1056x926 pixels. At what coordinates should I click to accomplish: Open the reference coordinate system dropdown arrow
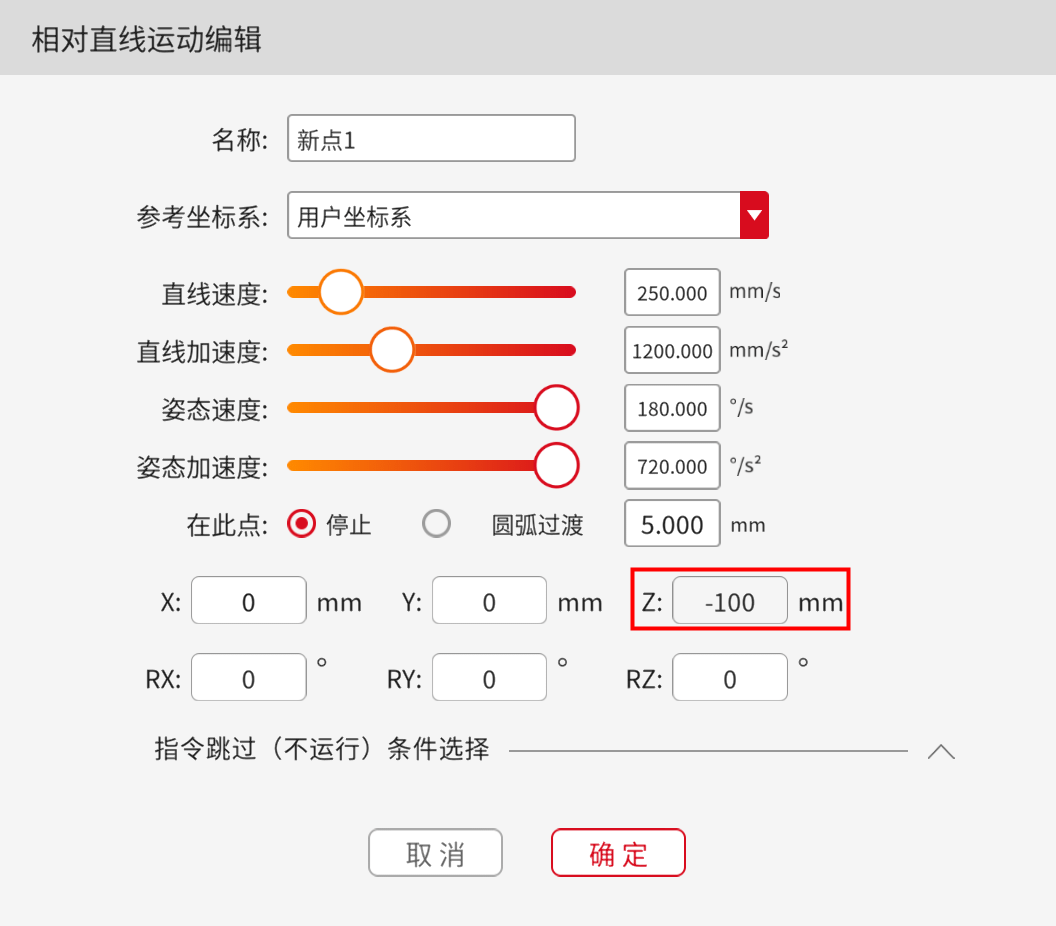(x=754, y=215)
